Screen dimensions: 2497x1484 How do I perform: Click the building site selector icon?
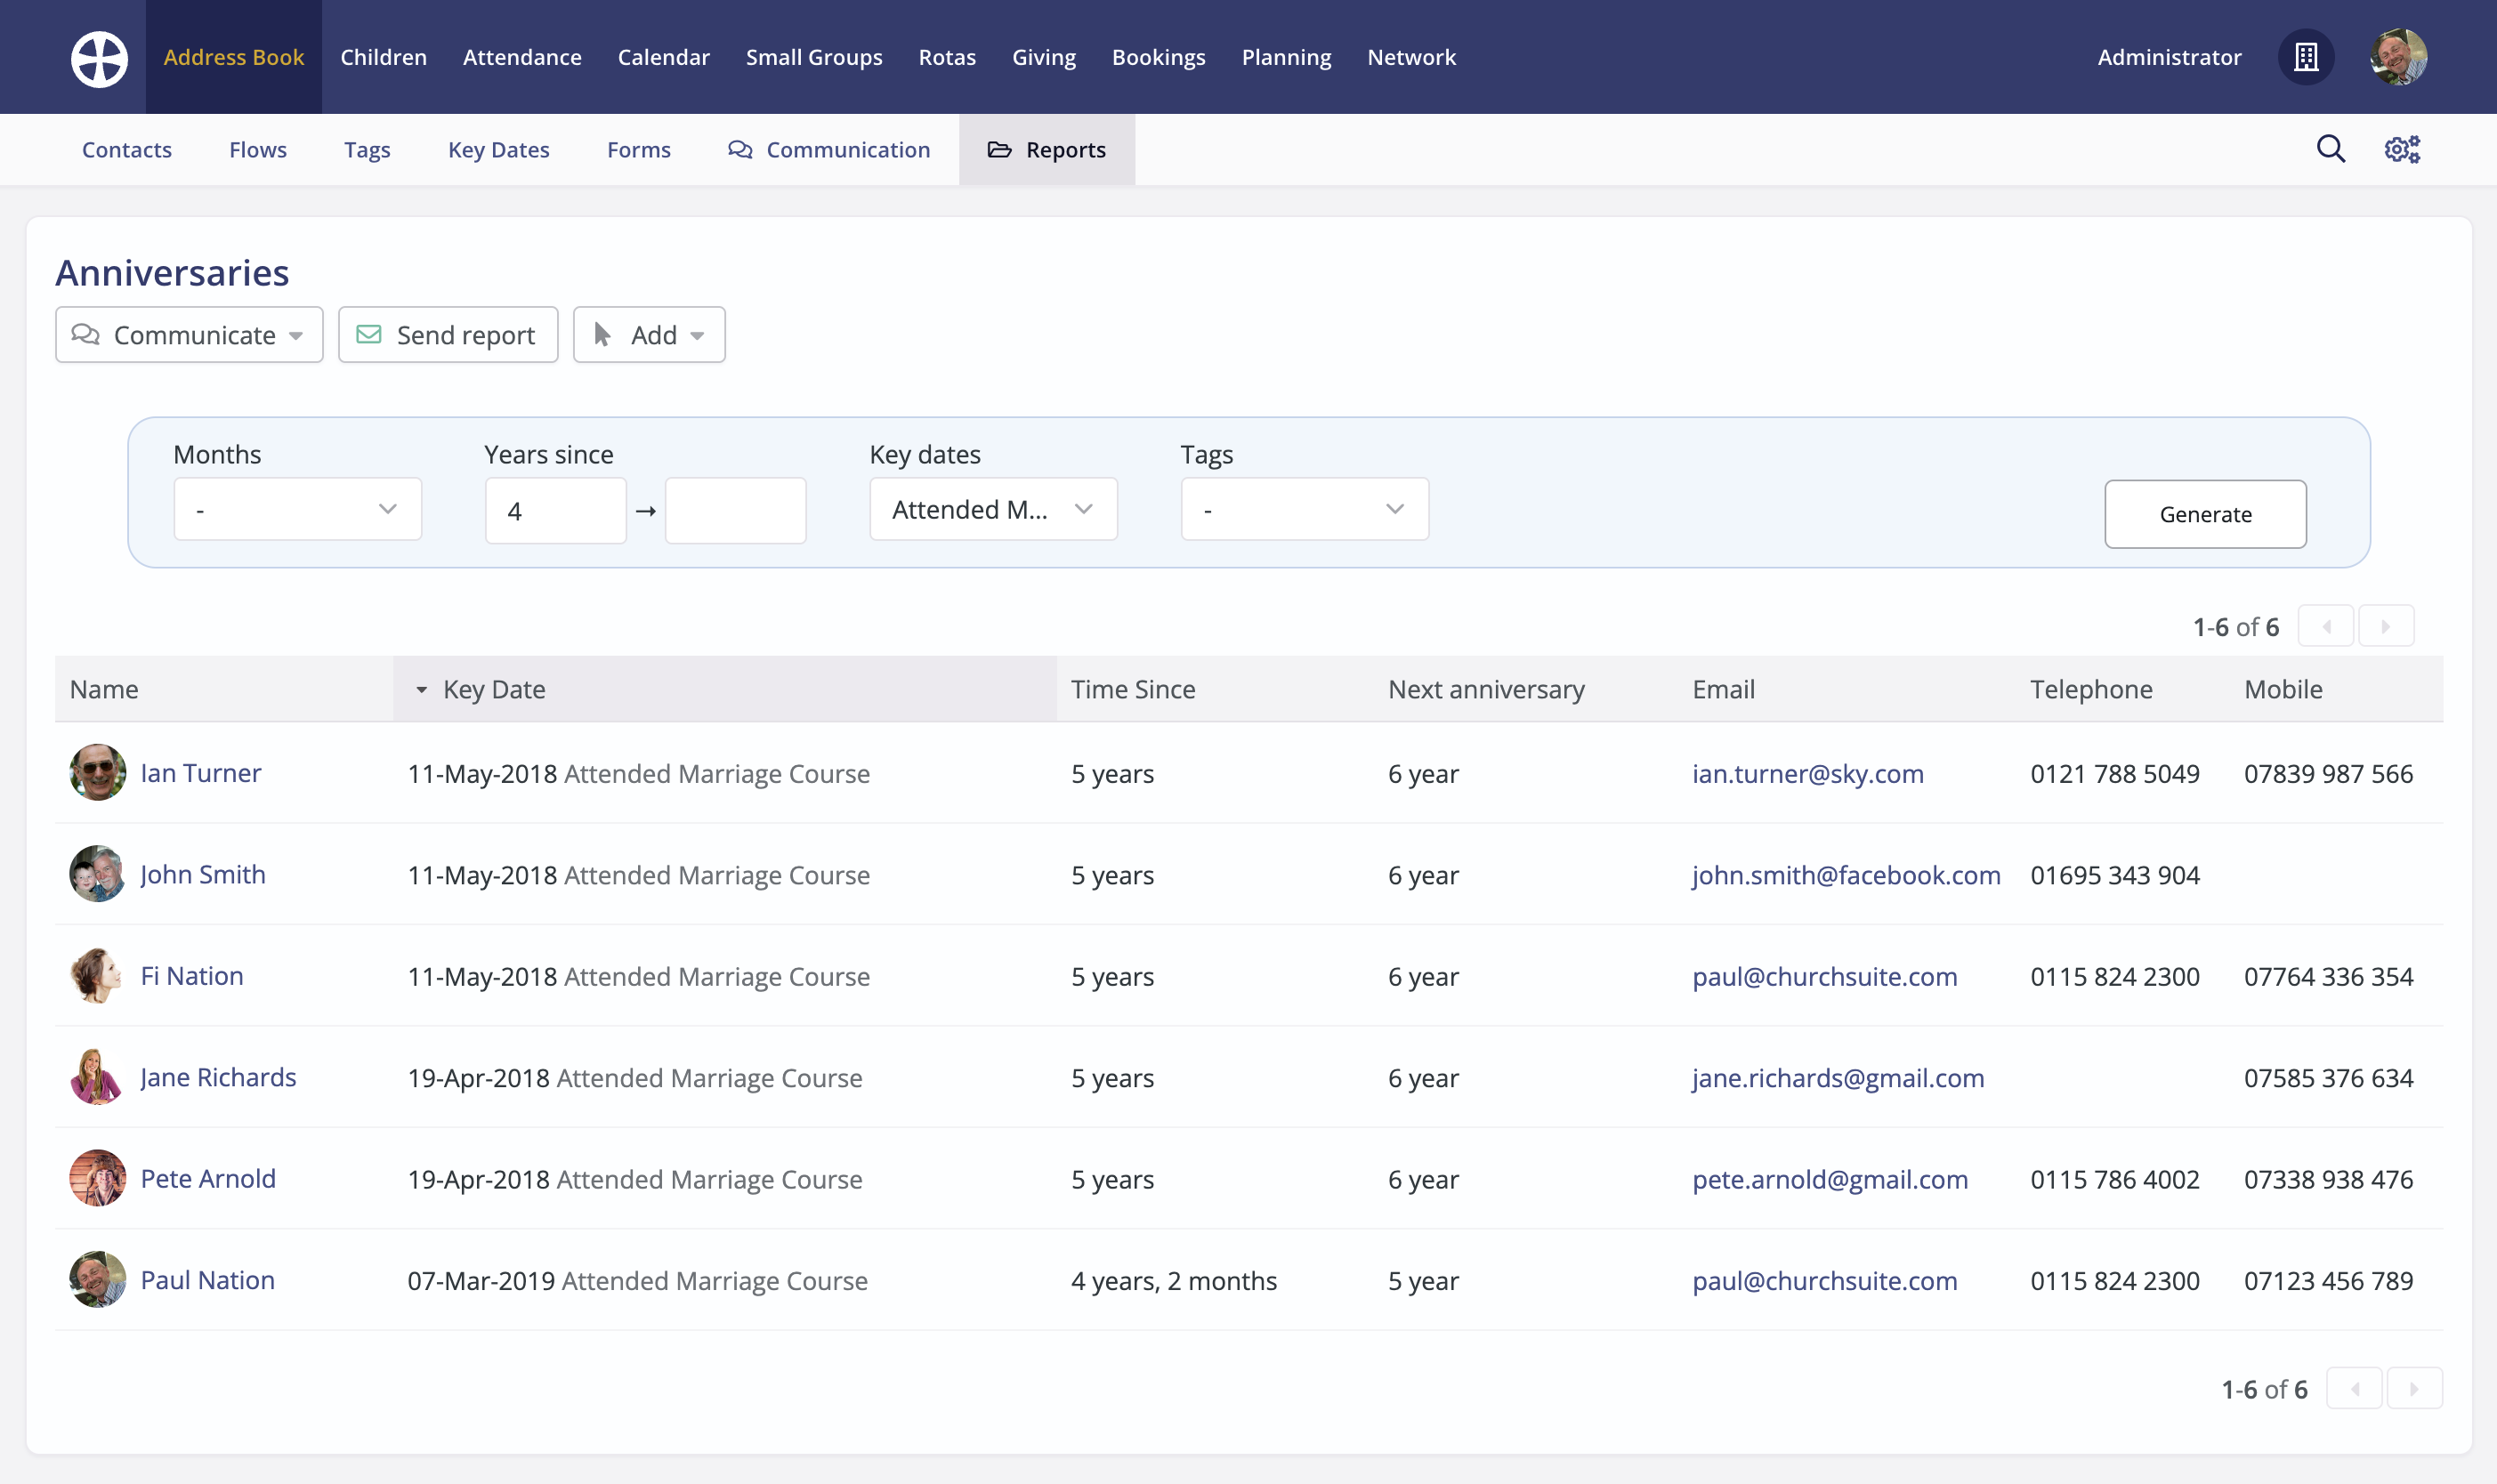[x=2306, y=57]
